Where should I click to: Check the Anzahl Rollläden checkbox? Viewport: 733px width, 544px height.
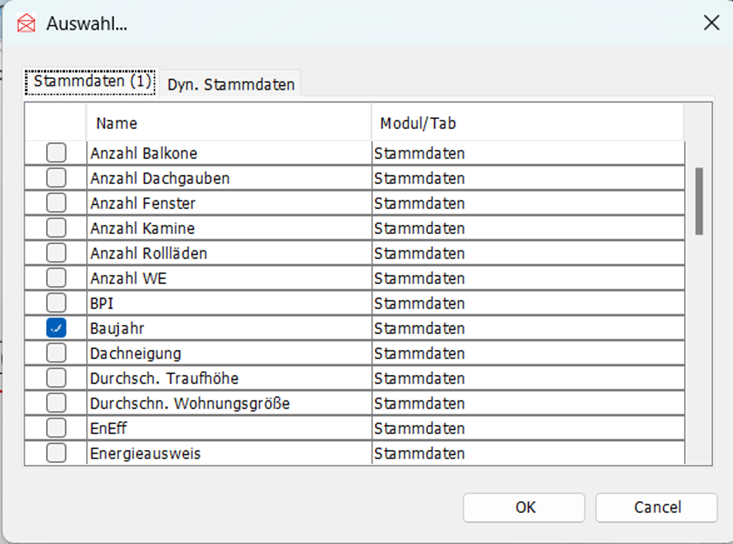click(57, 253)
